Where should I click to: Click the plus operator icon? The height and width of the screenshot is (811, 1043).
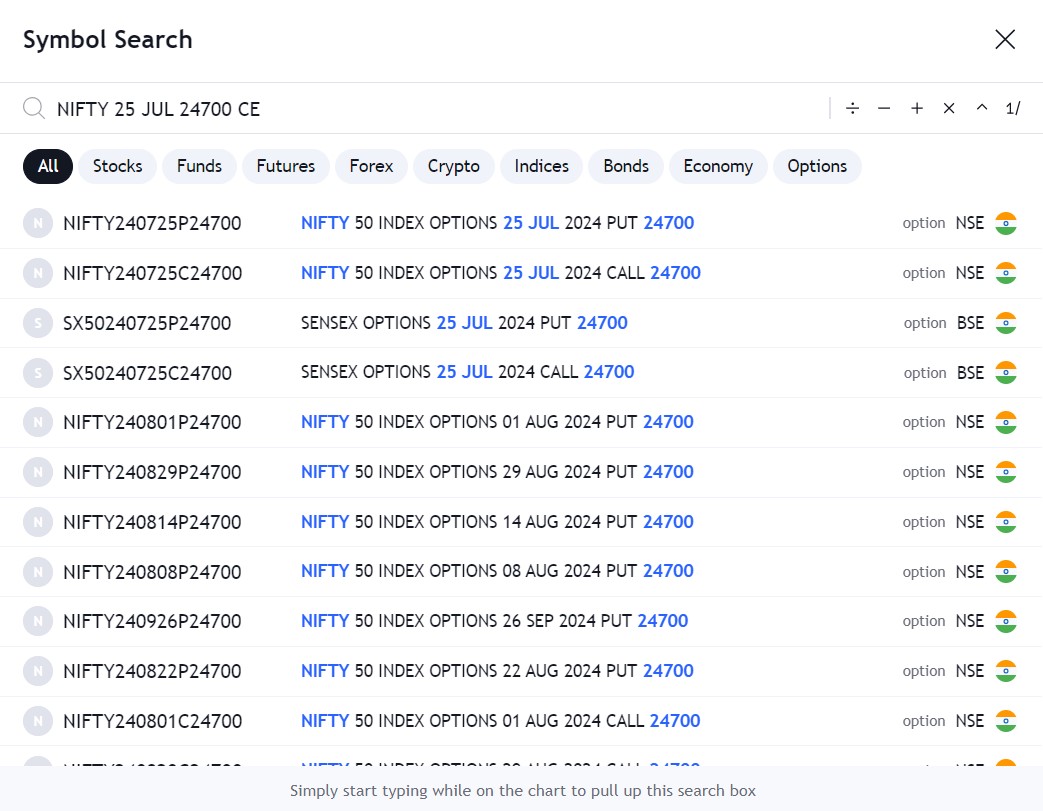(x=917, y=108)
